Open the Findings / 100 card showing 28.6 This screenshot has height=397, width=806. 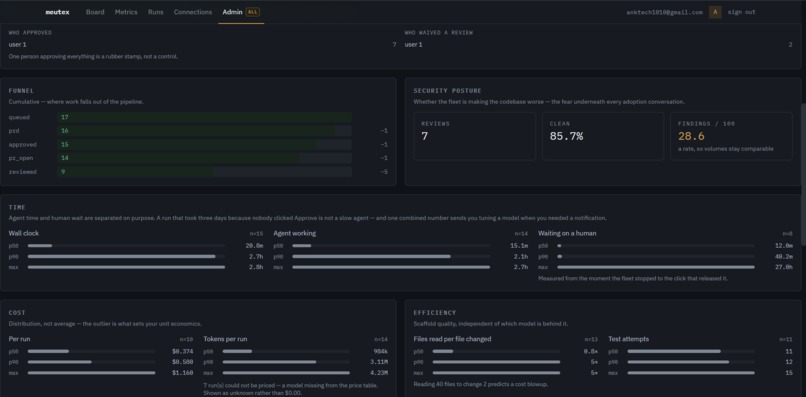click(x=731, y=136)
